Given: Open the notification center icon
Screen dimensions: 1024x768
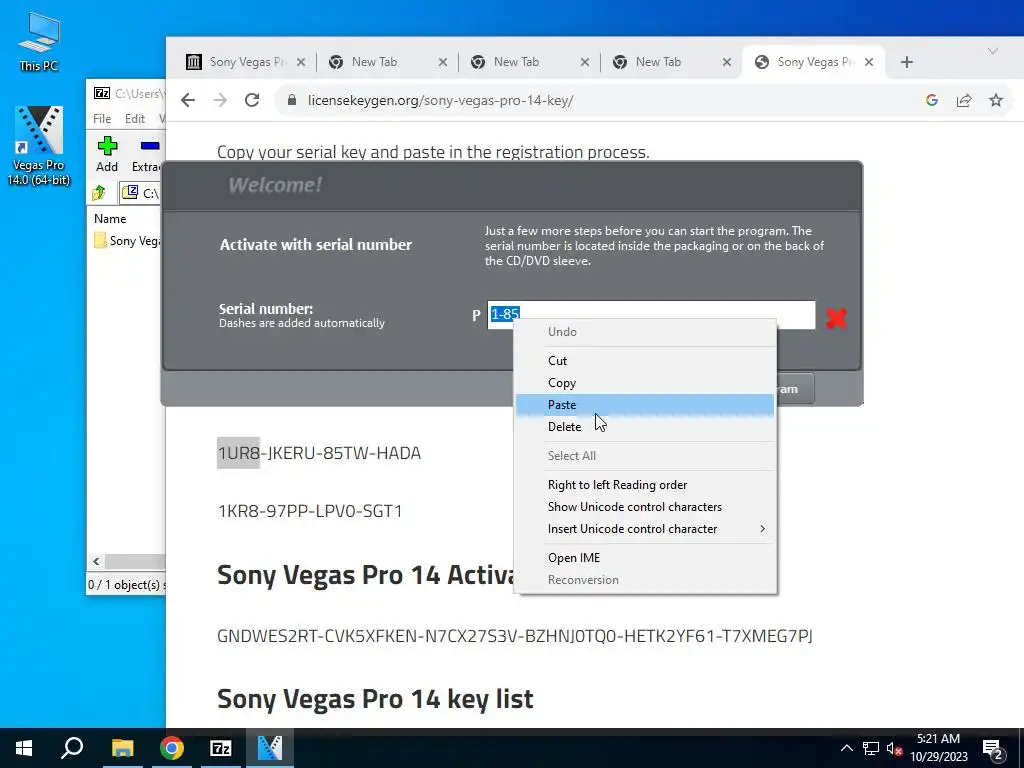Looking at the screenshot, I should [993, 749].
